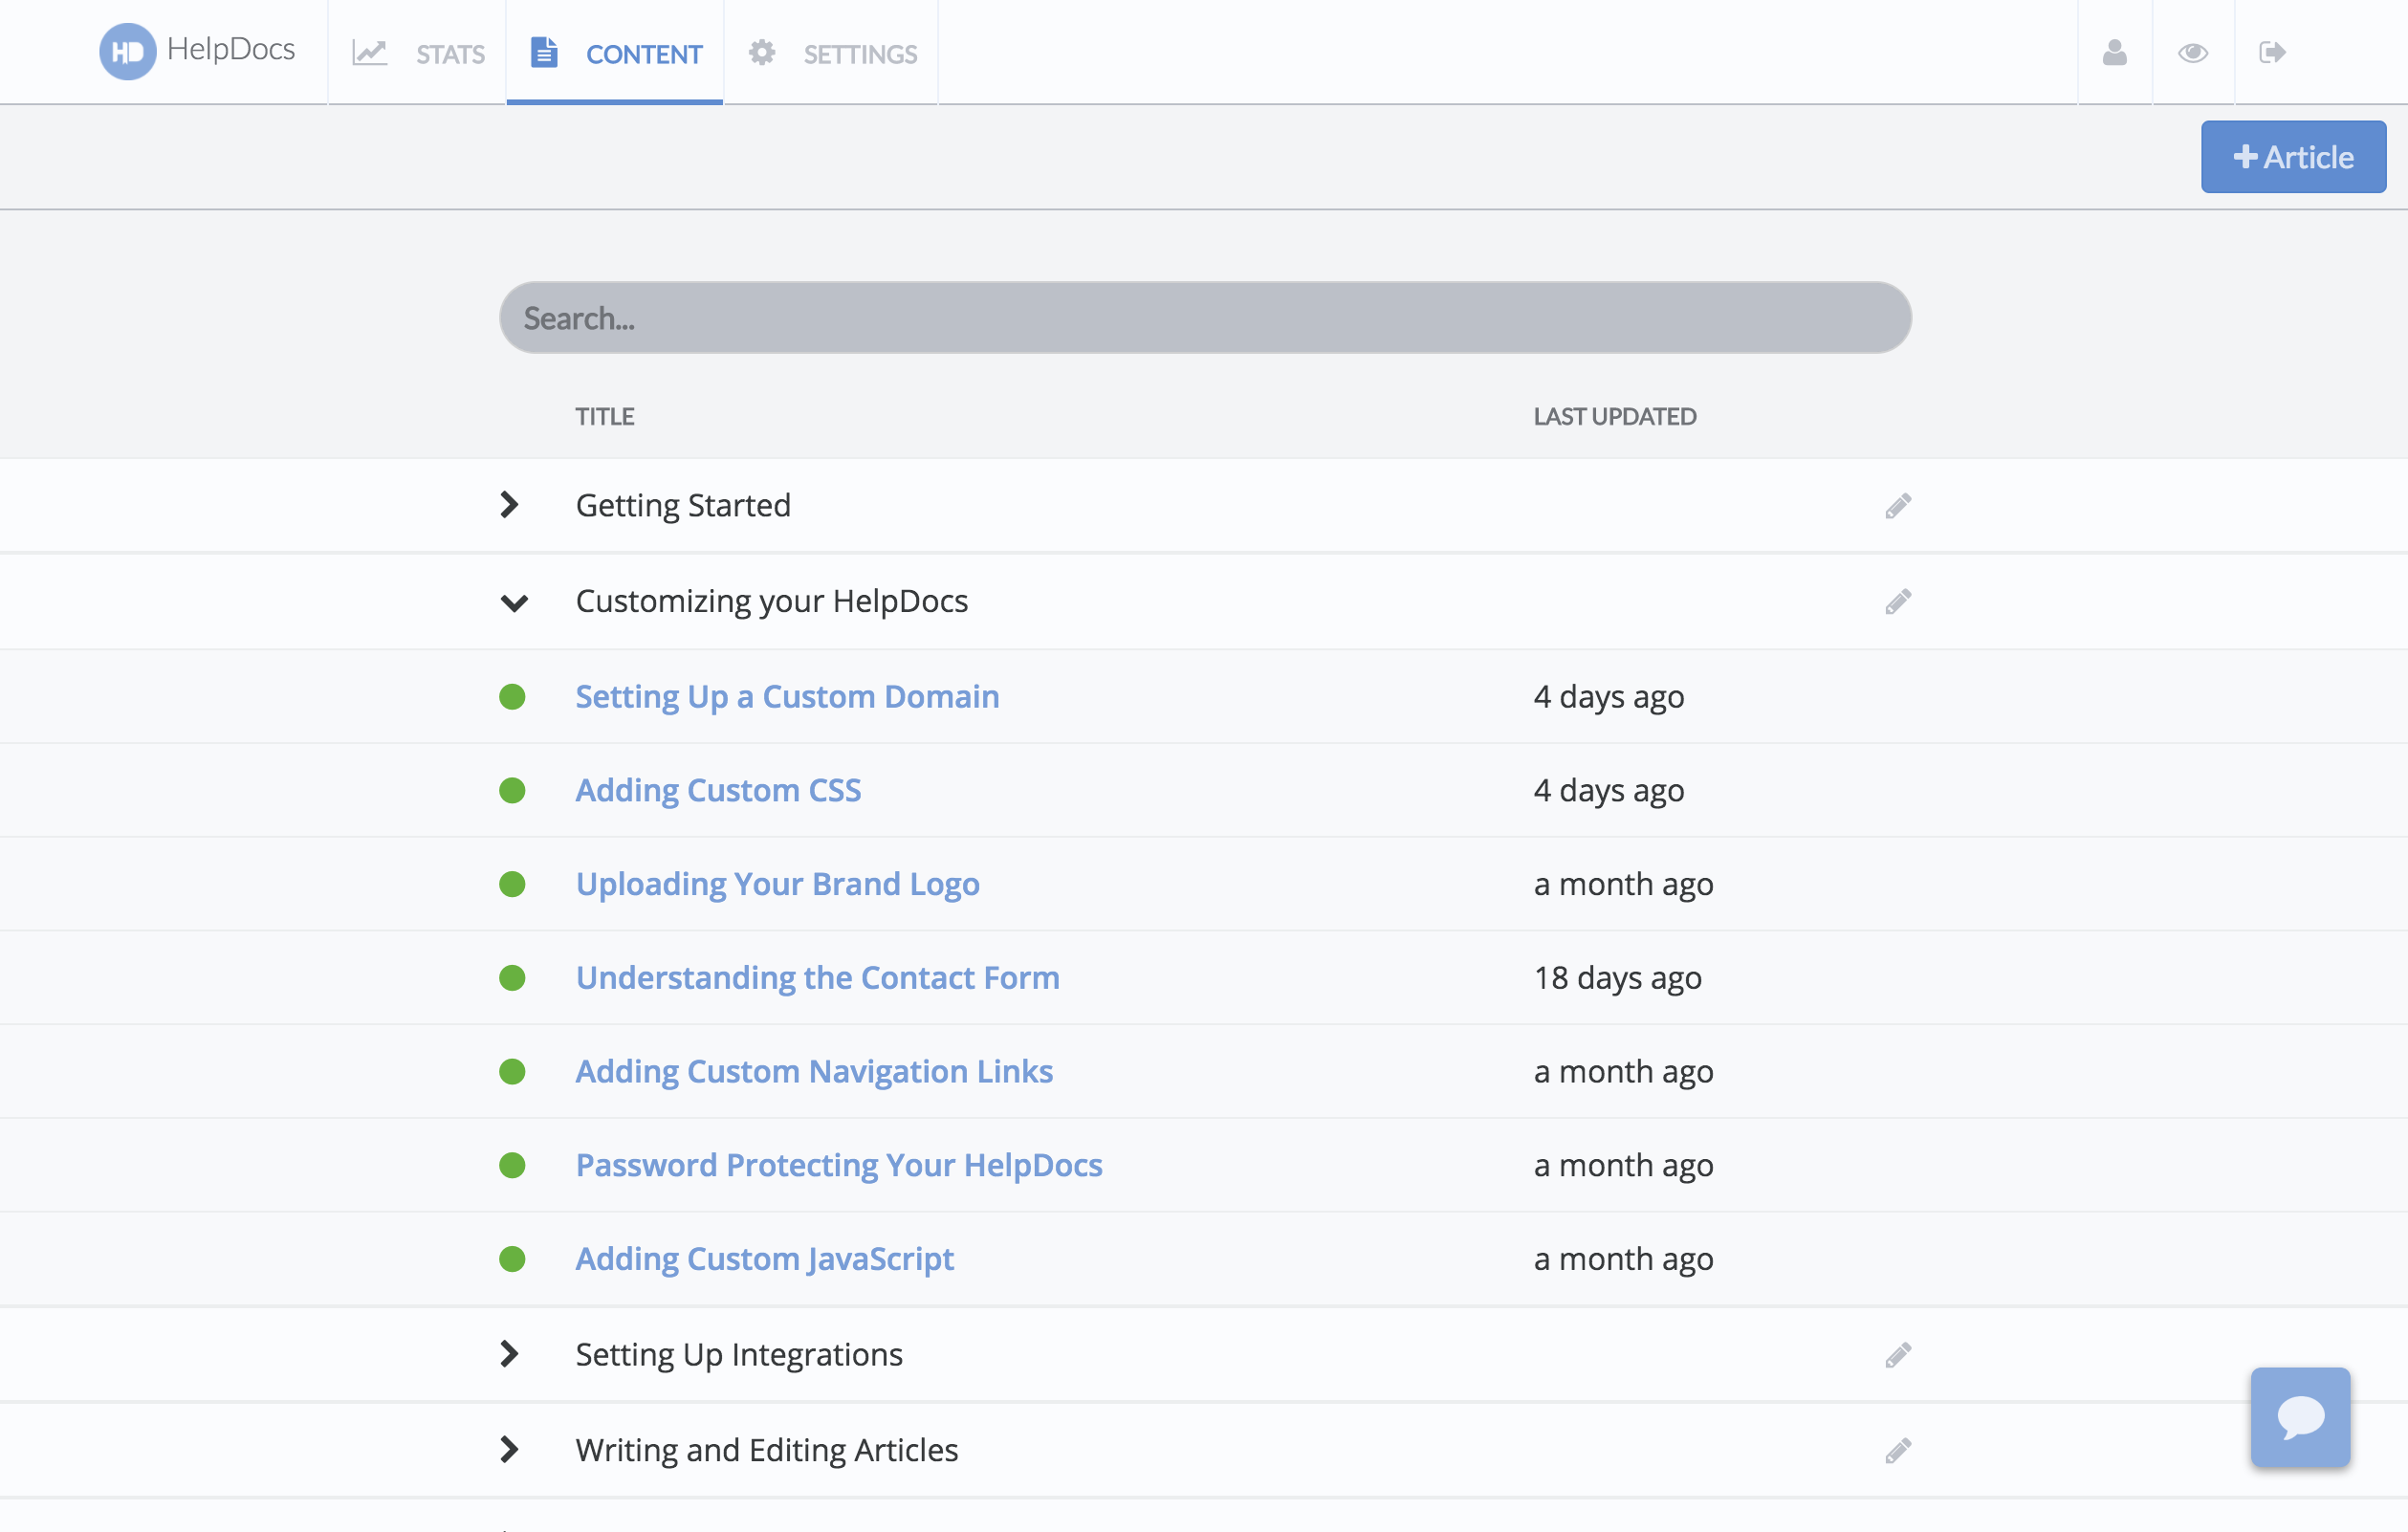The height and width of the screenshot is (1532, 2408).
Task: Open the SETTINGS tab
Action: pyautogui.click(x=831, y=52)
